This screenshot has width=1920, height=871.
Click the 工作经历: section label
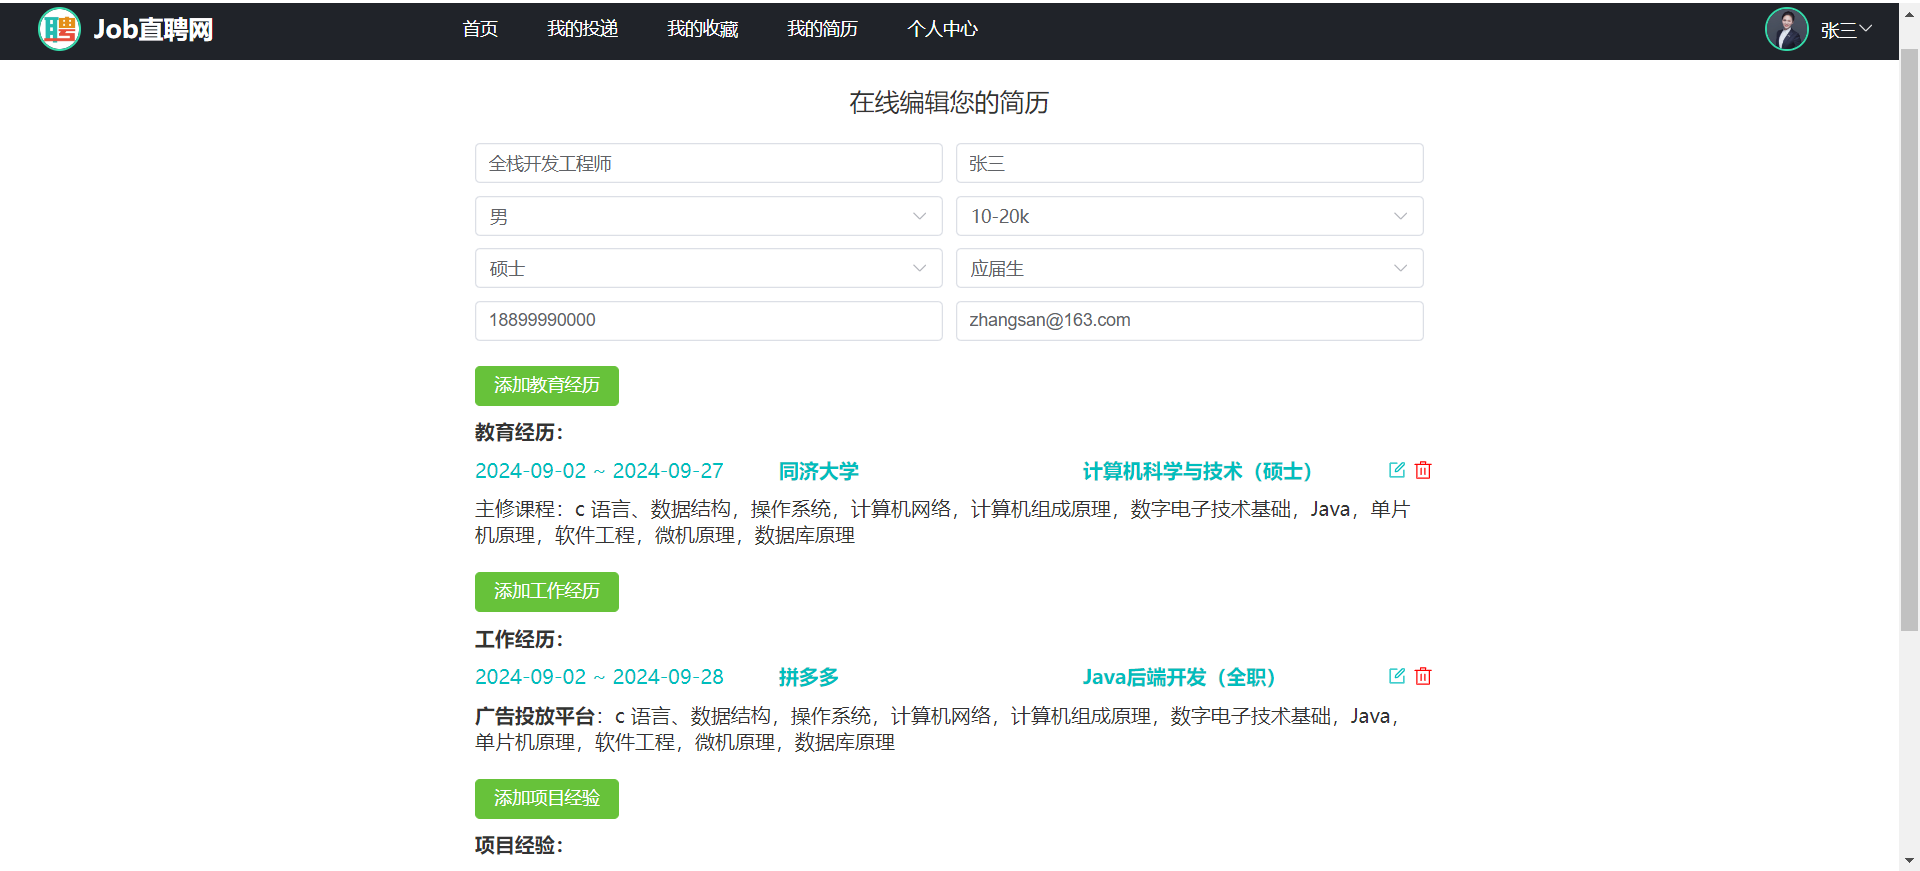(x=519, y=640)
